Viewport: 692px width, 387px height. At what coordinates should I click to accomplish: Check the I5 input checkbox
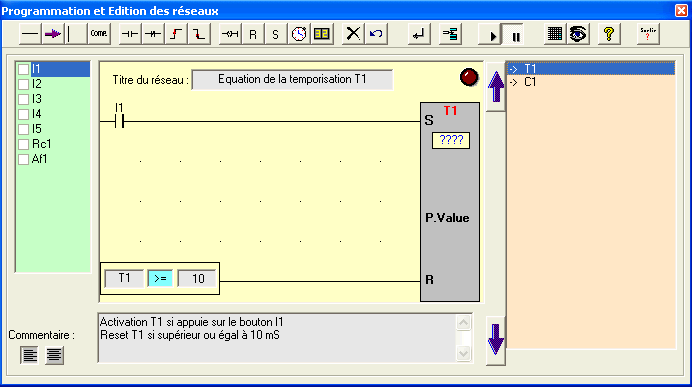coord(23,129)
